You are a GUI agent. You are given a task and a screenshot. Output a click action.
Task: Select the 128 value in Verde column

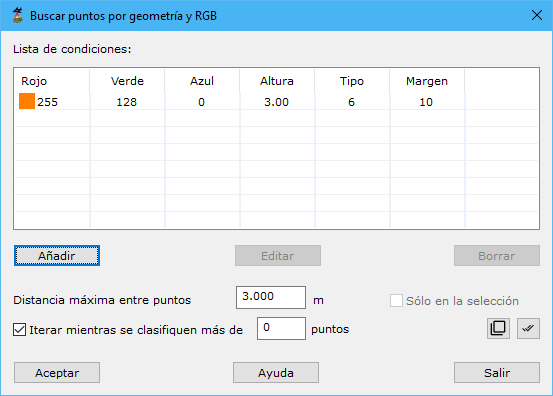[127, 102]
